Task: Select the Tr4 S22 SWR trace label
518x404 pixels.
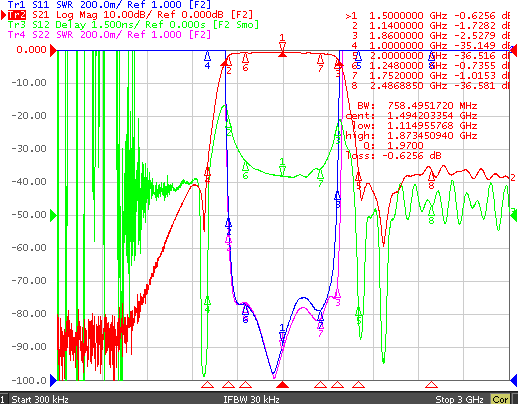Action: pos(109,35)
